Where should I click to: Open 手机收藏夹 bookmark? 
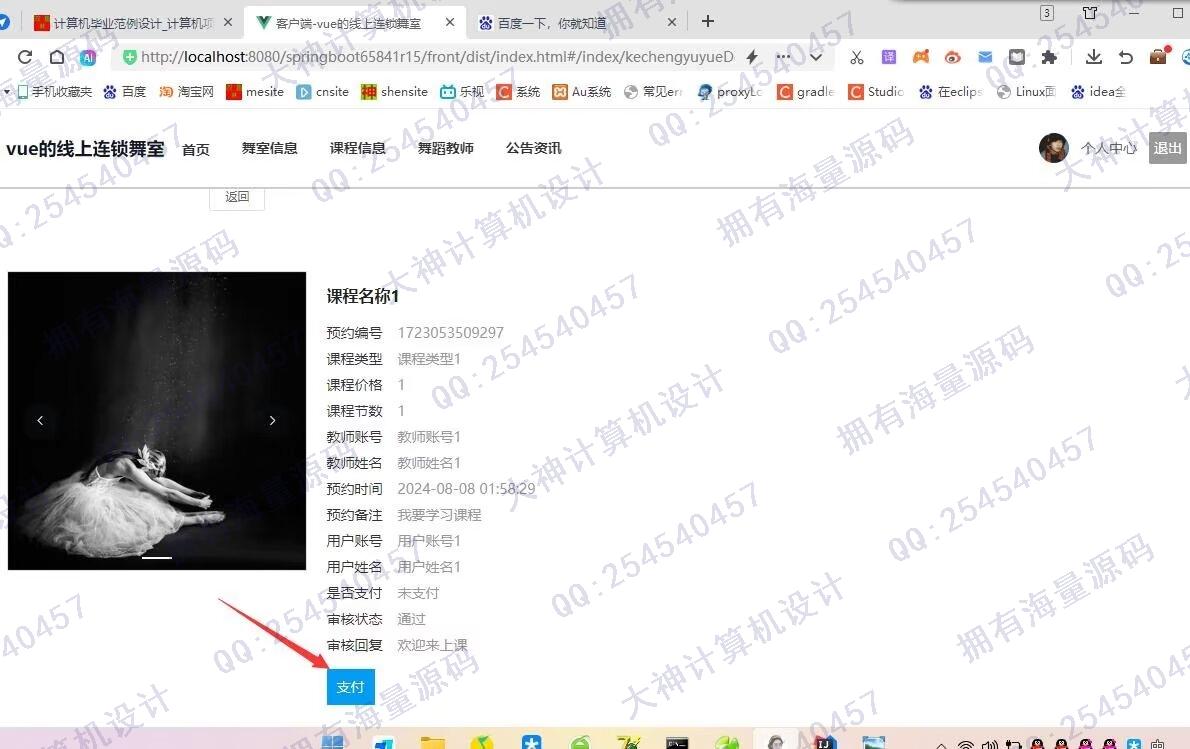[x=54, y=92]
